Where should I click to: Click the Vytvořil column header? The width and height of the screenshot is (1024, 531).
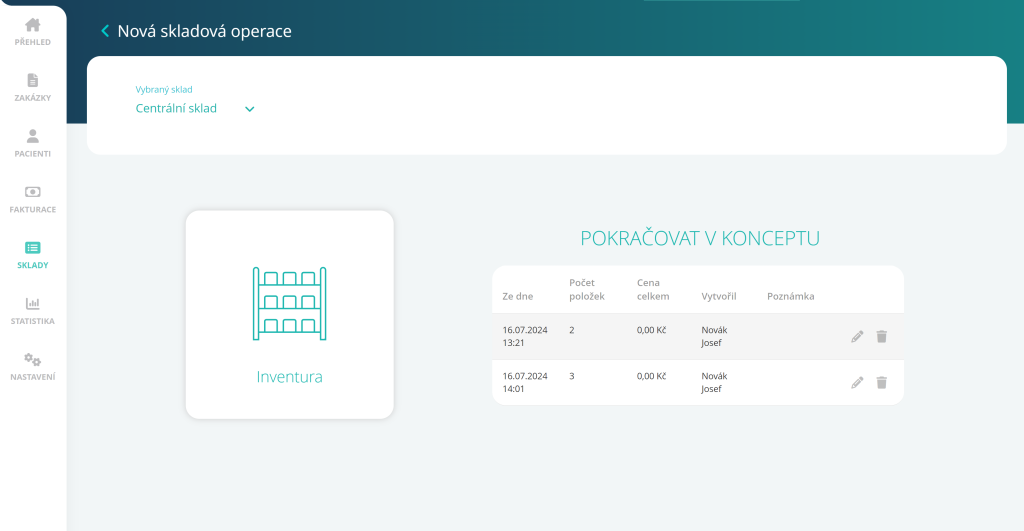pos(719,297)
